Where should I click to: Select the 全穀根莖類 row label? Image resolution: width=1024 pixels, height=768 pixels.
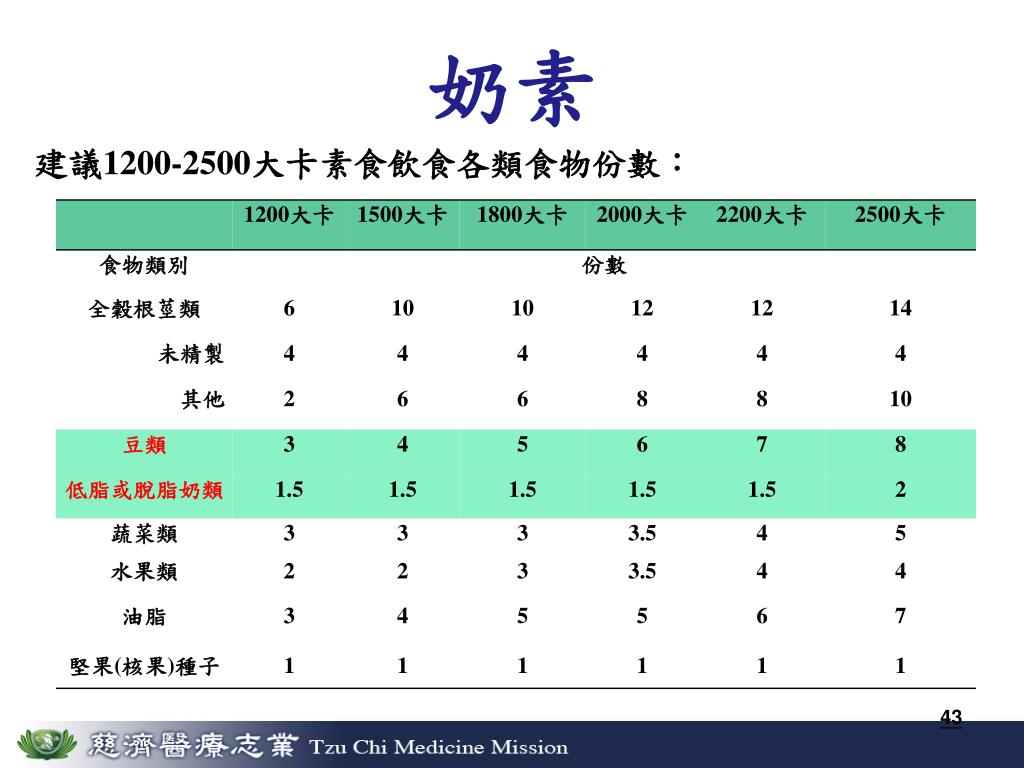pyautogui.click(x=144, y=308)
